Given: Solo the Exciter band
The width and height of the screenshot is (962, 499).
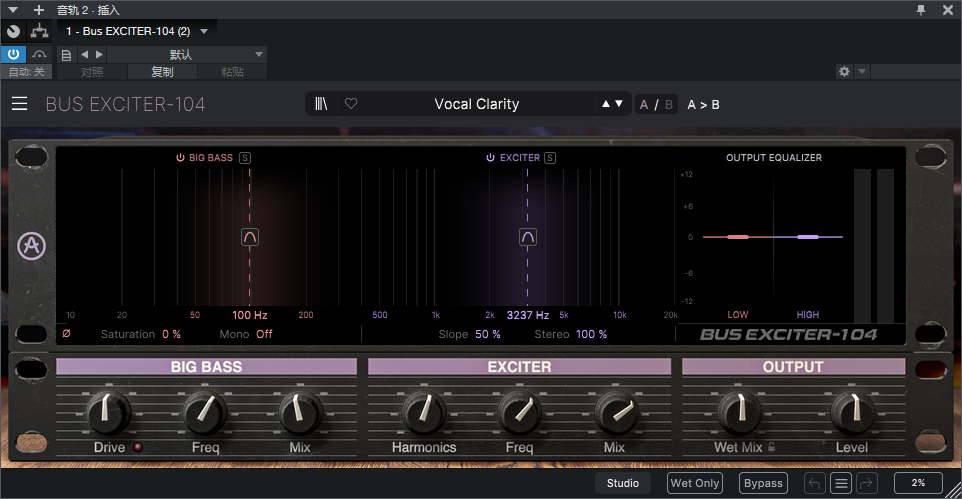Looking at the screenshot, I should pyautogui.click(x=550, y=158).
